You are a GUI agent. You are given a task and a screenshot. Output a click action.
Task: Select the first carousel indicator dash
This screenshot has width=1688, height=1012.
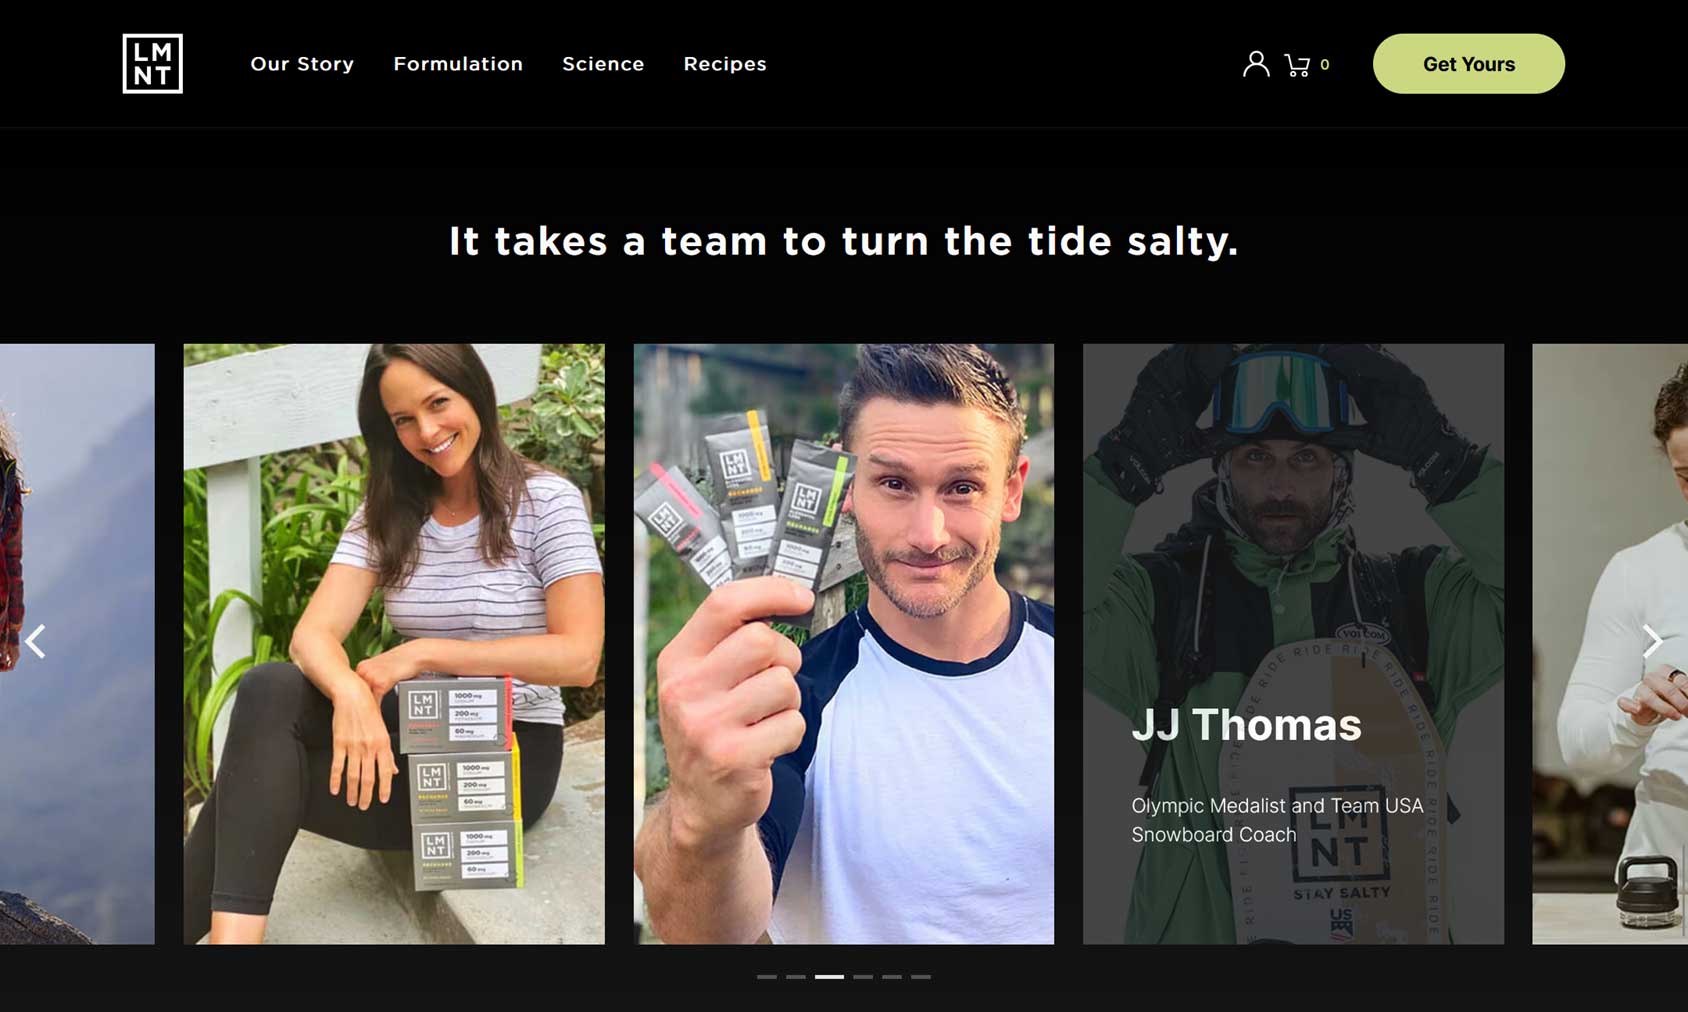(767, 976)
